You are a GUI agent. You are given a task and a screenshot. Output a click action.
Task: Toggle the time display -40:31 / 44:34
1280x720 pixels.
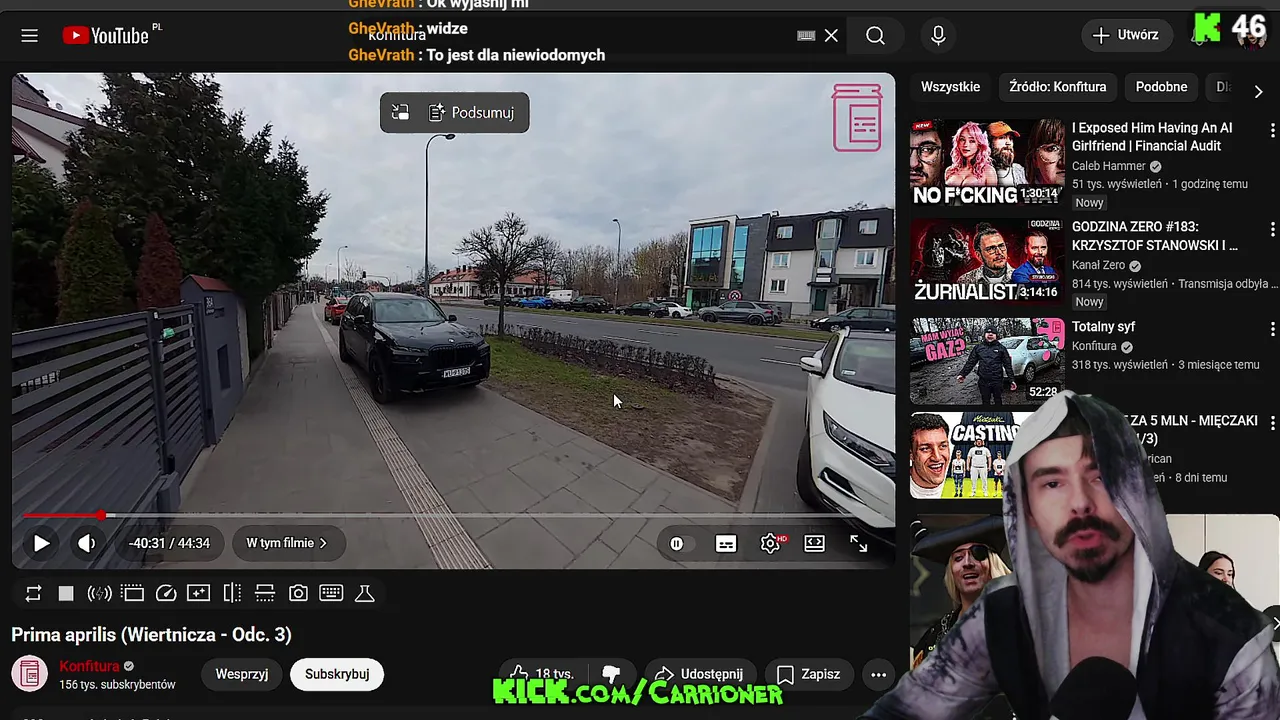(169, 543)
